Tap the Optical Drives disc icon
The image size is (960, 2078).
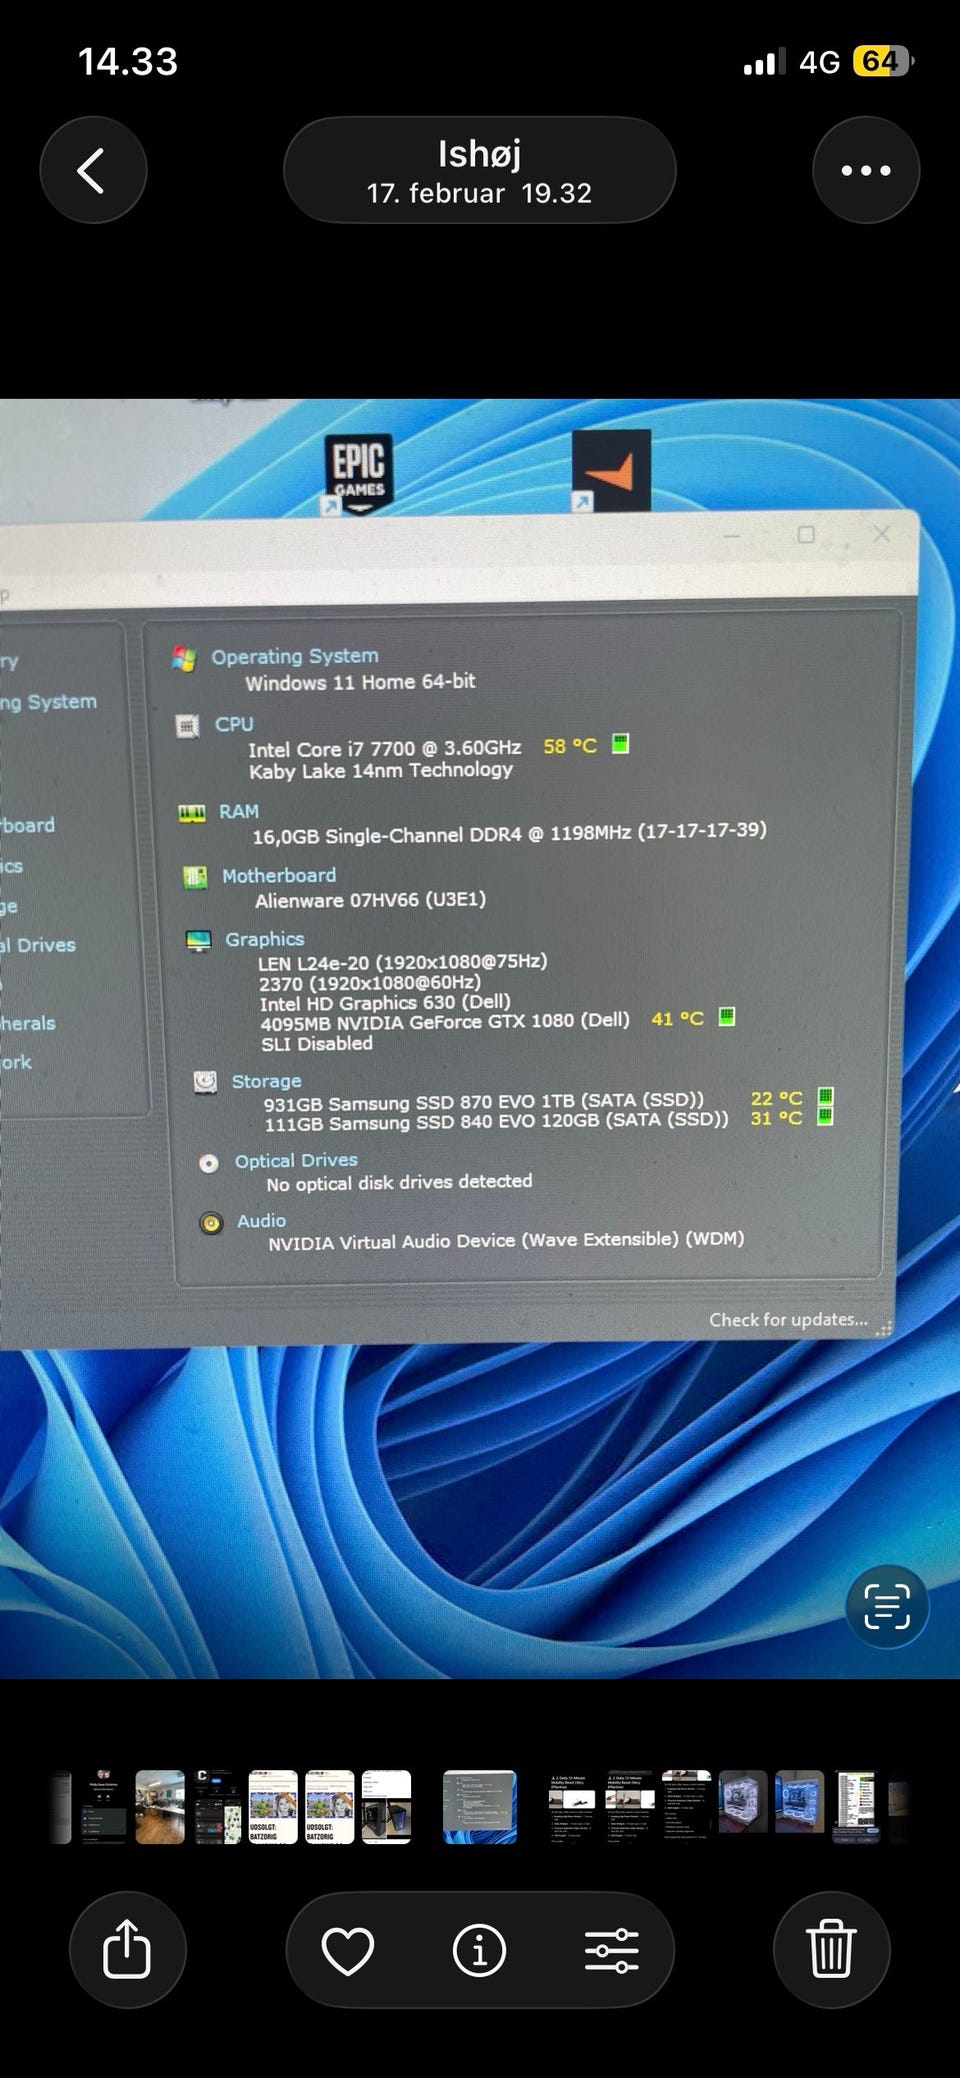click(209, 1163)
